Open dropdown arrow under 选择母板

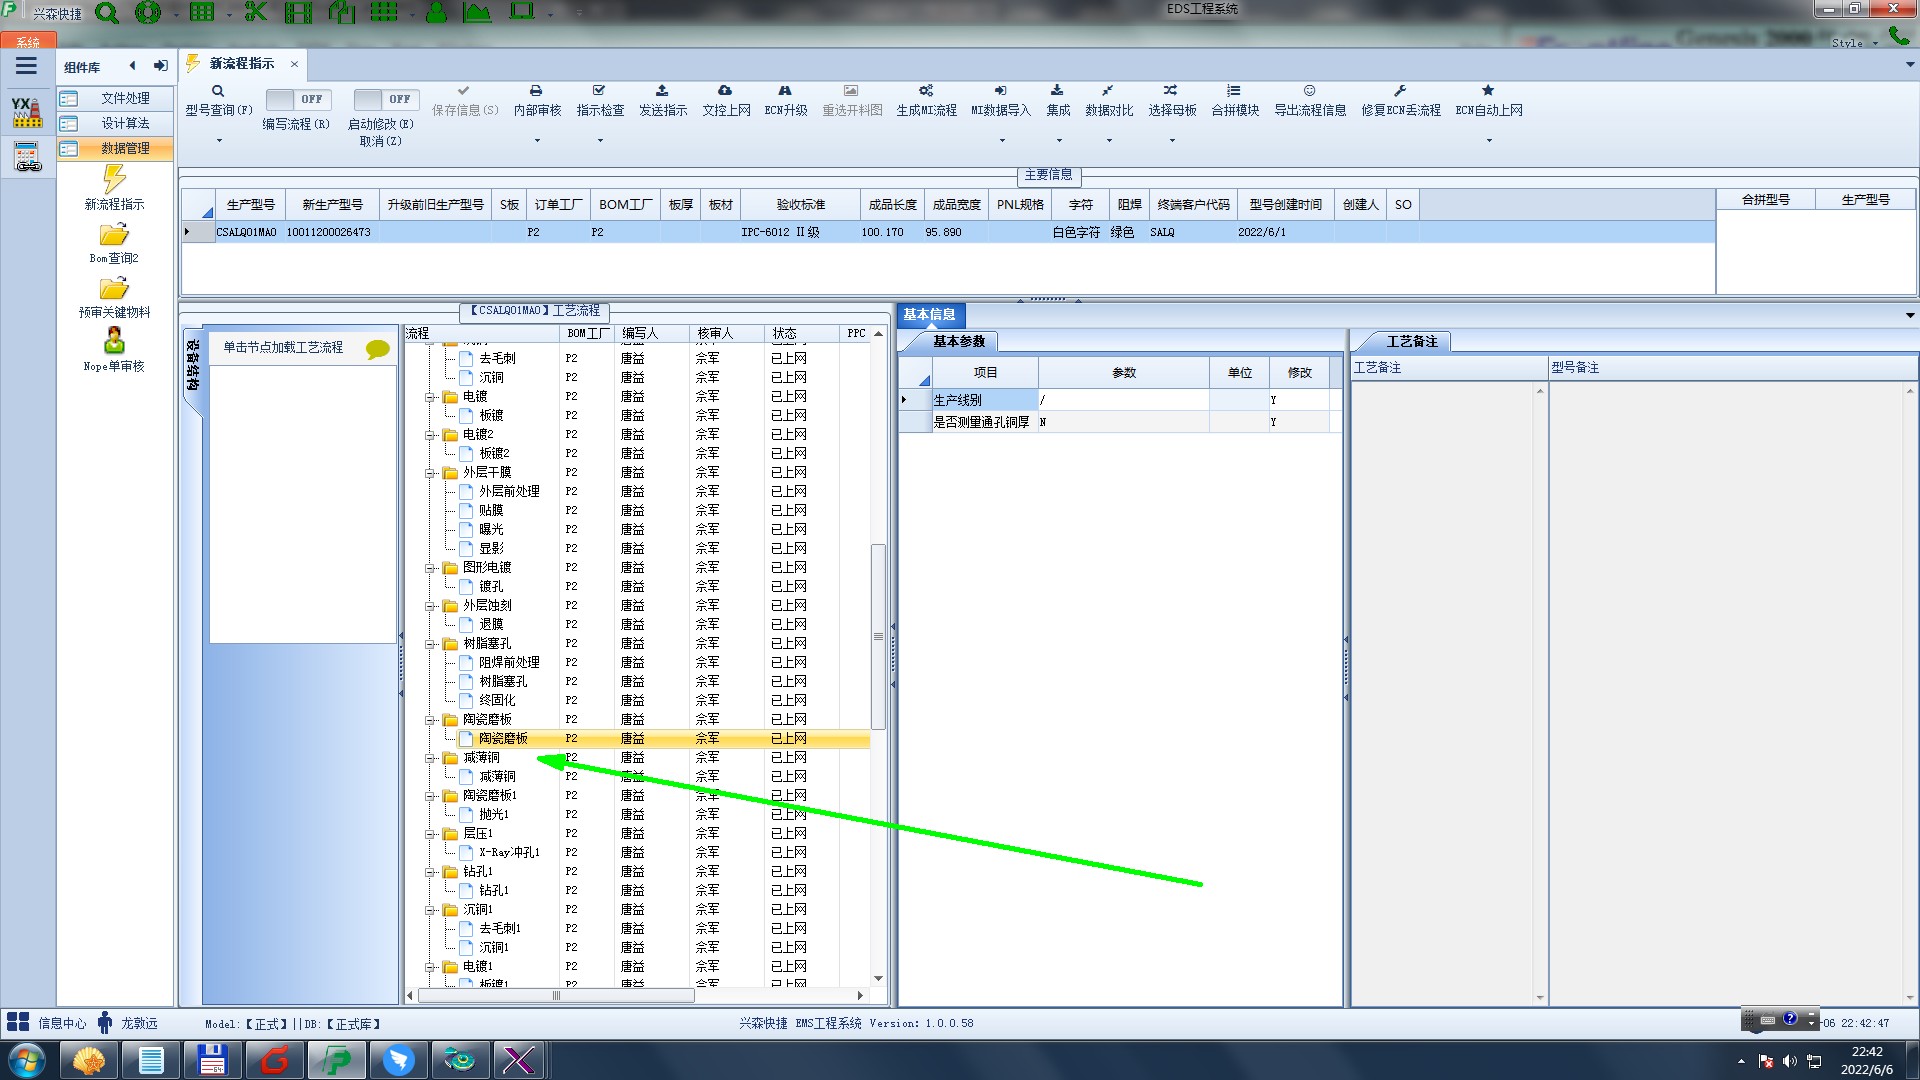[1172, 141]
